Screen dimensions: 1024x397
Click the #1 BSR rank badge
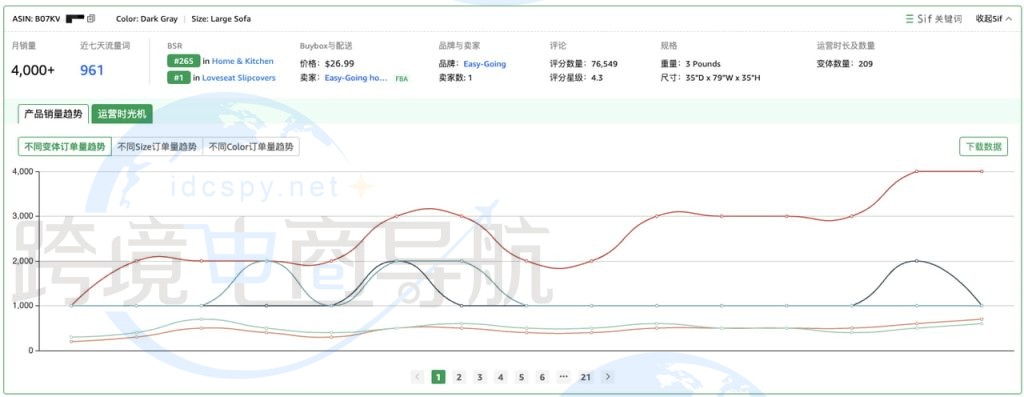click(x=179, y=78)
